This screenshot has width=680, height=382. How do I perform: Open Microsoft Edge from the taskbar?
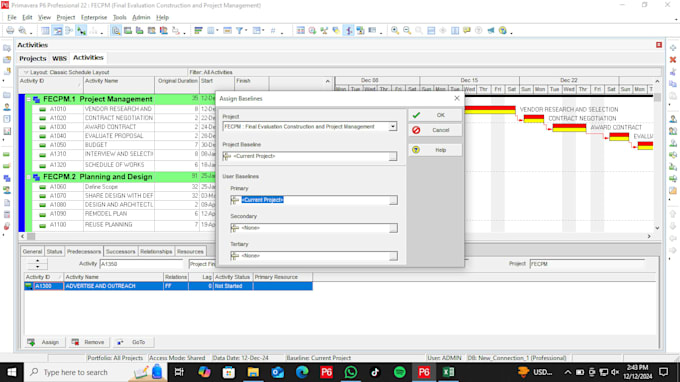pos(302,372)
